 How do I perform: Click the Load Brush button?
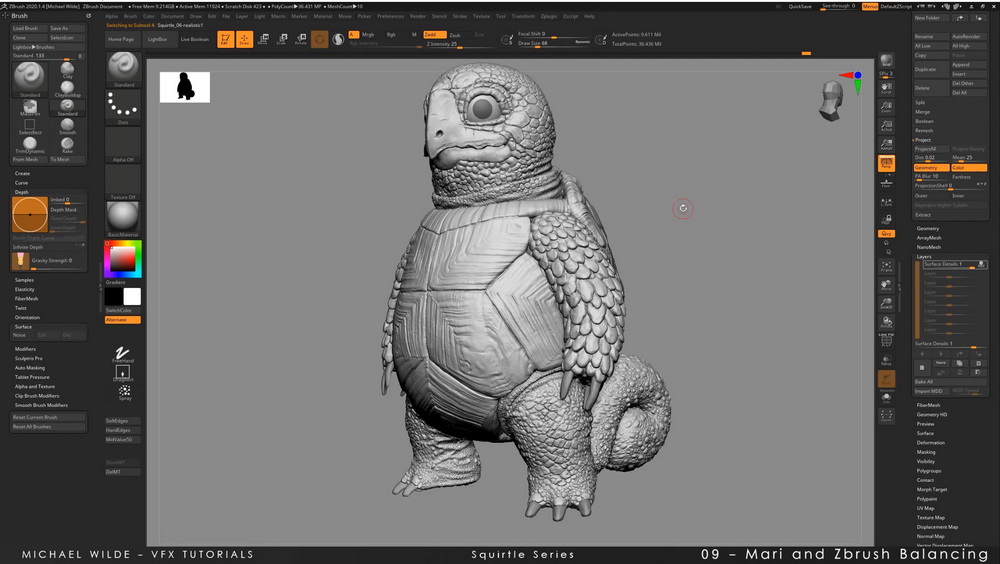(x=29, y=28)
